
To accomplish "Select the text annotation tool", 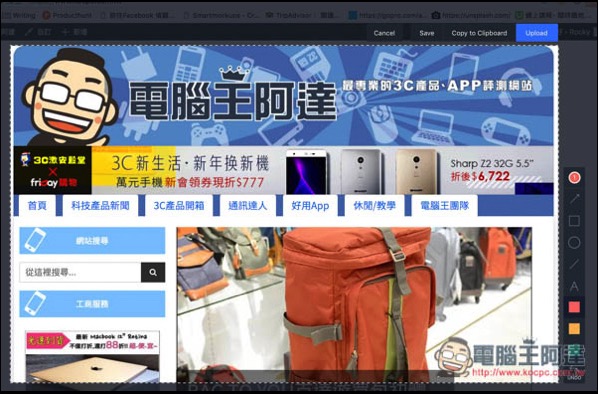I will click(x=574, y=286).
